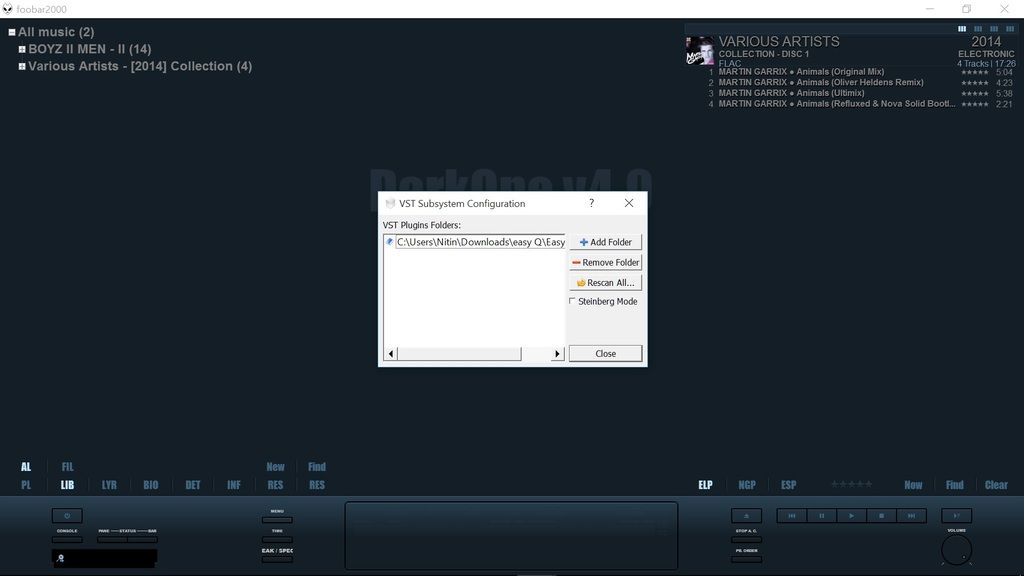The image size is (1024, 576).
Task: Select the first highlighted playlist layout icon
Action: (962, 29)
